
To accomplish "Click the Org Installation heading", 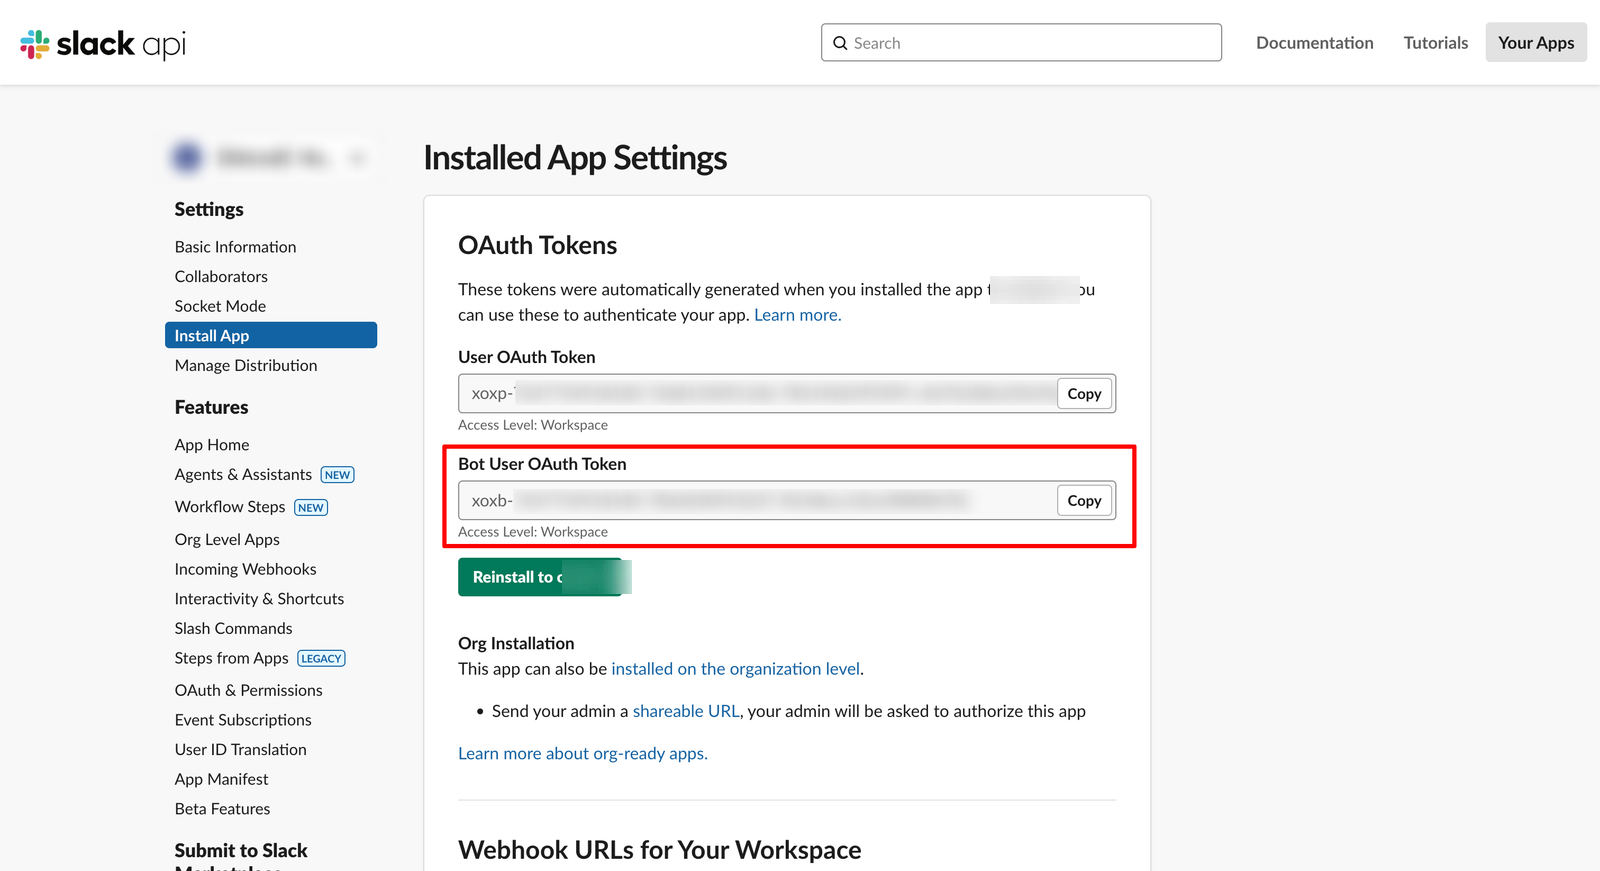I will tap(516, 644).
